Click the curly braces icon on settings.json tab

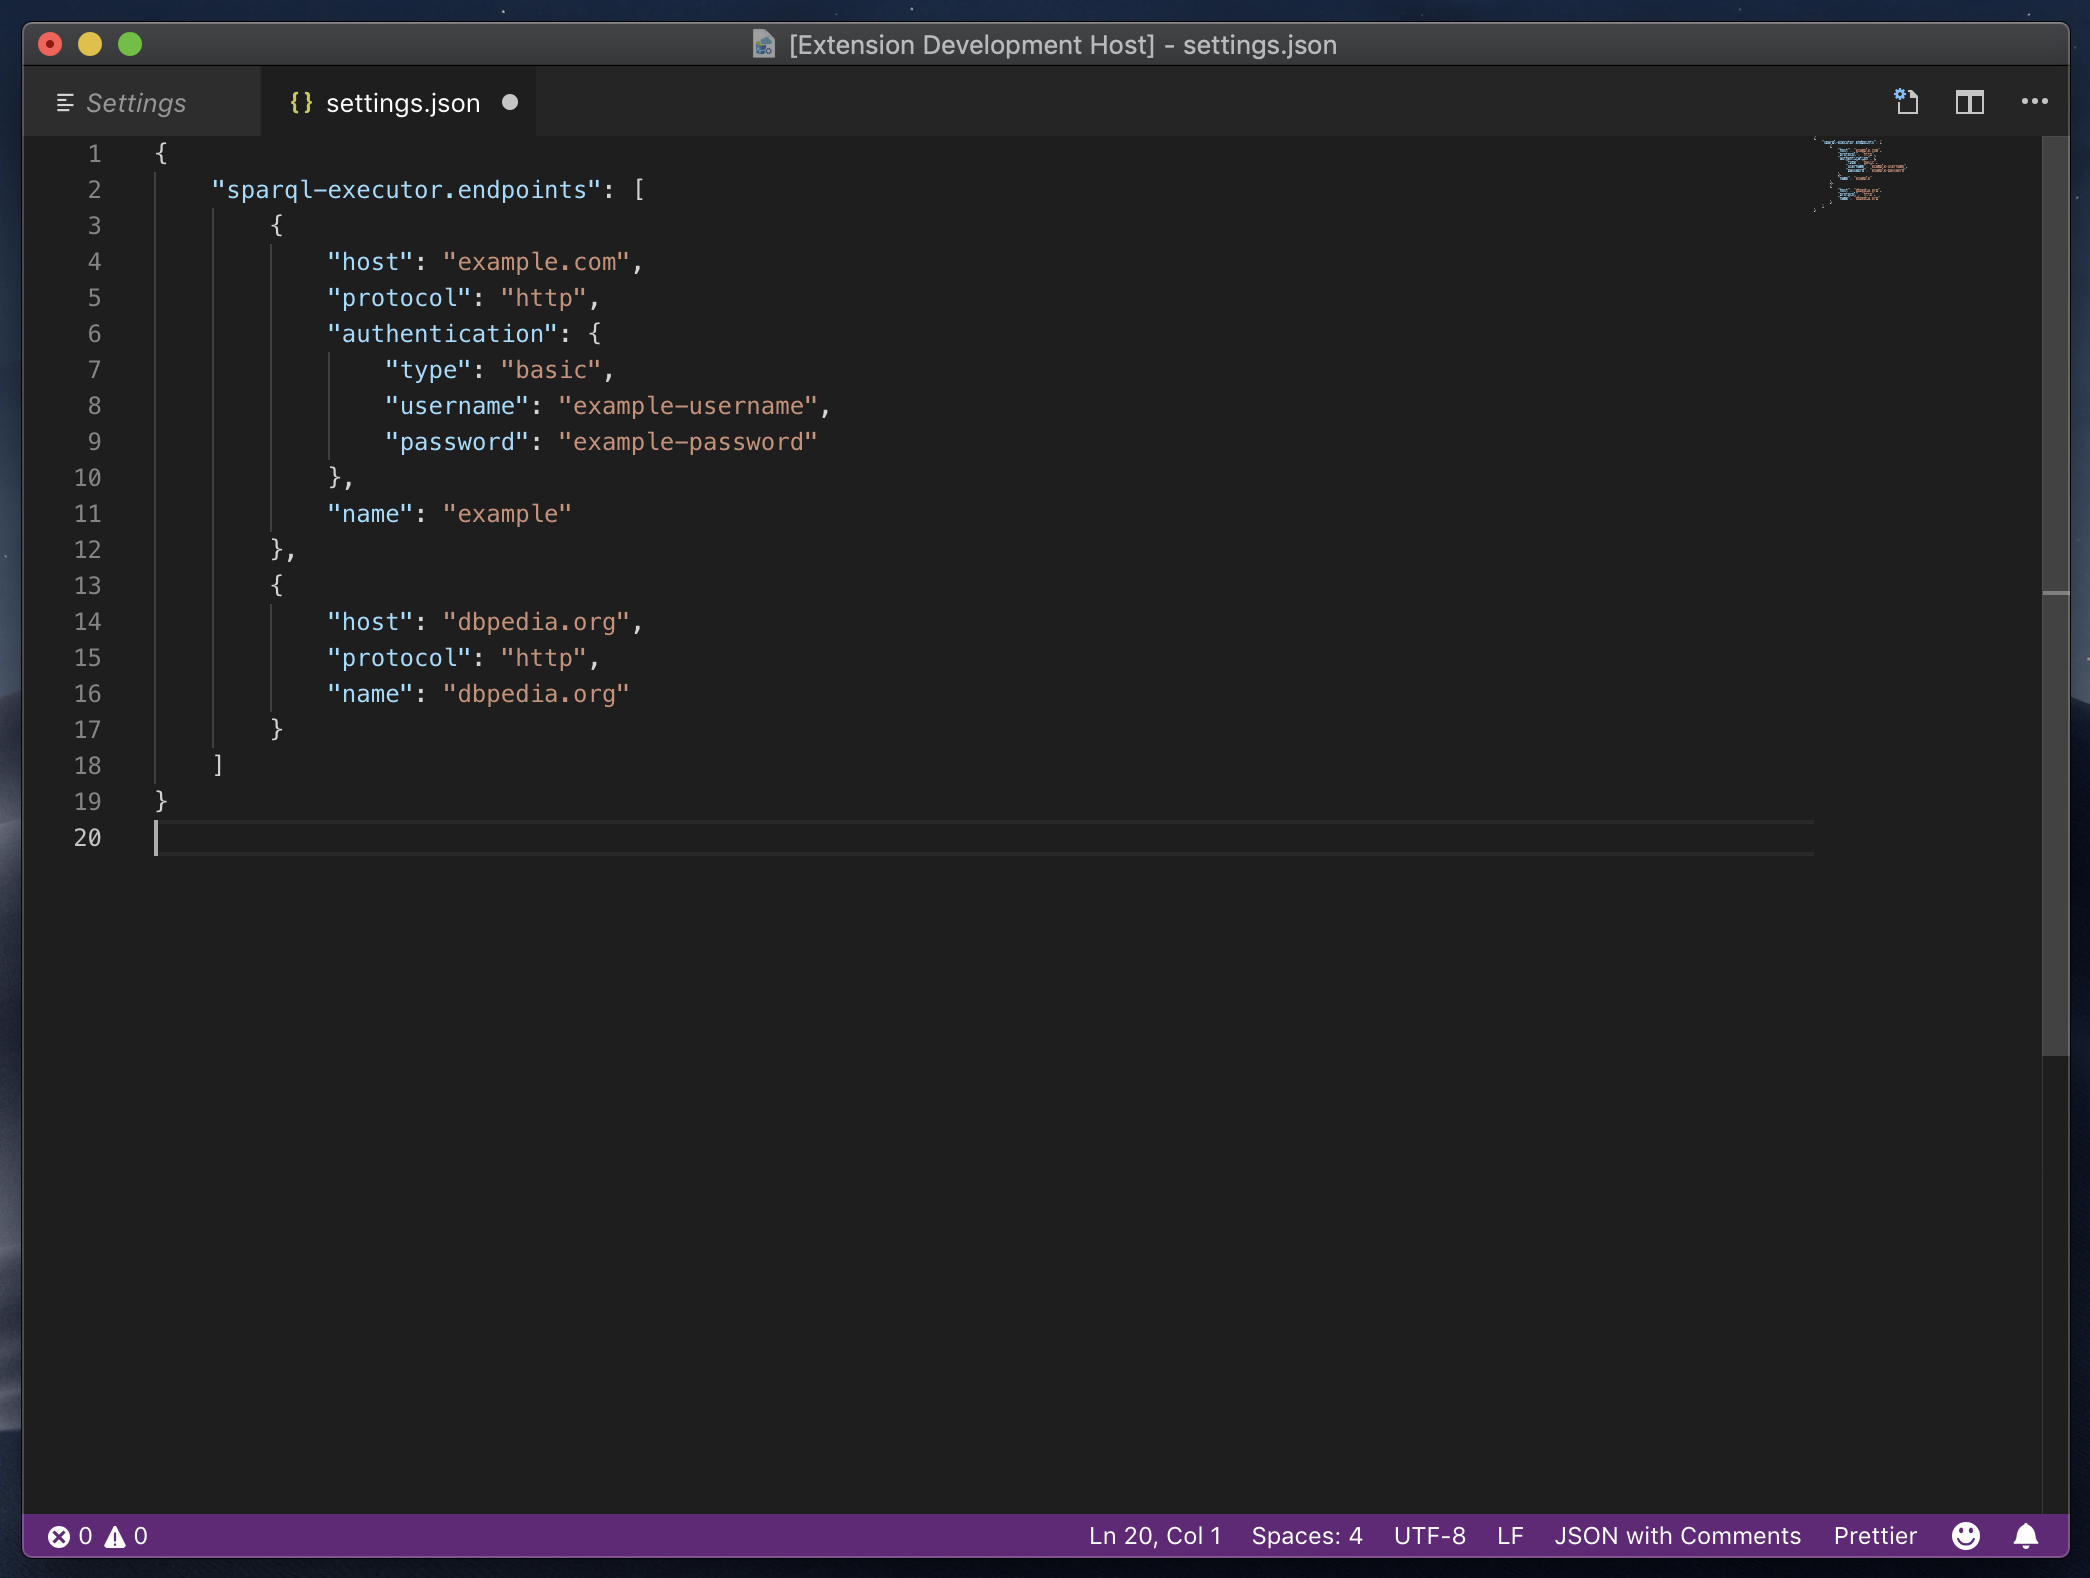[301, 102]
